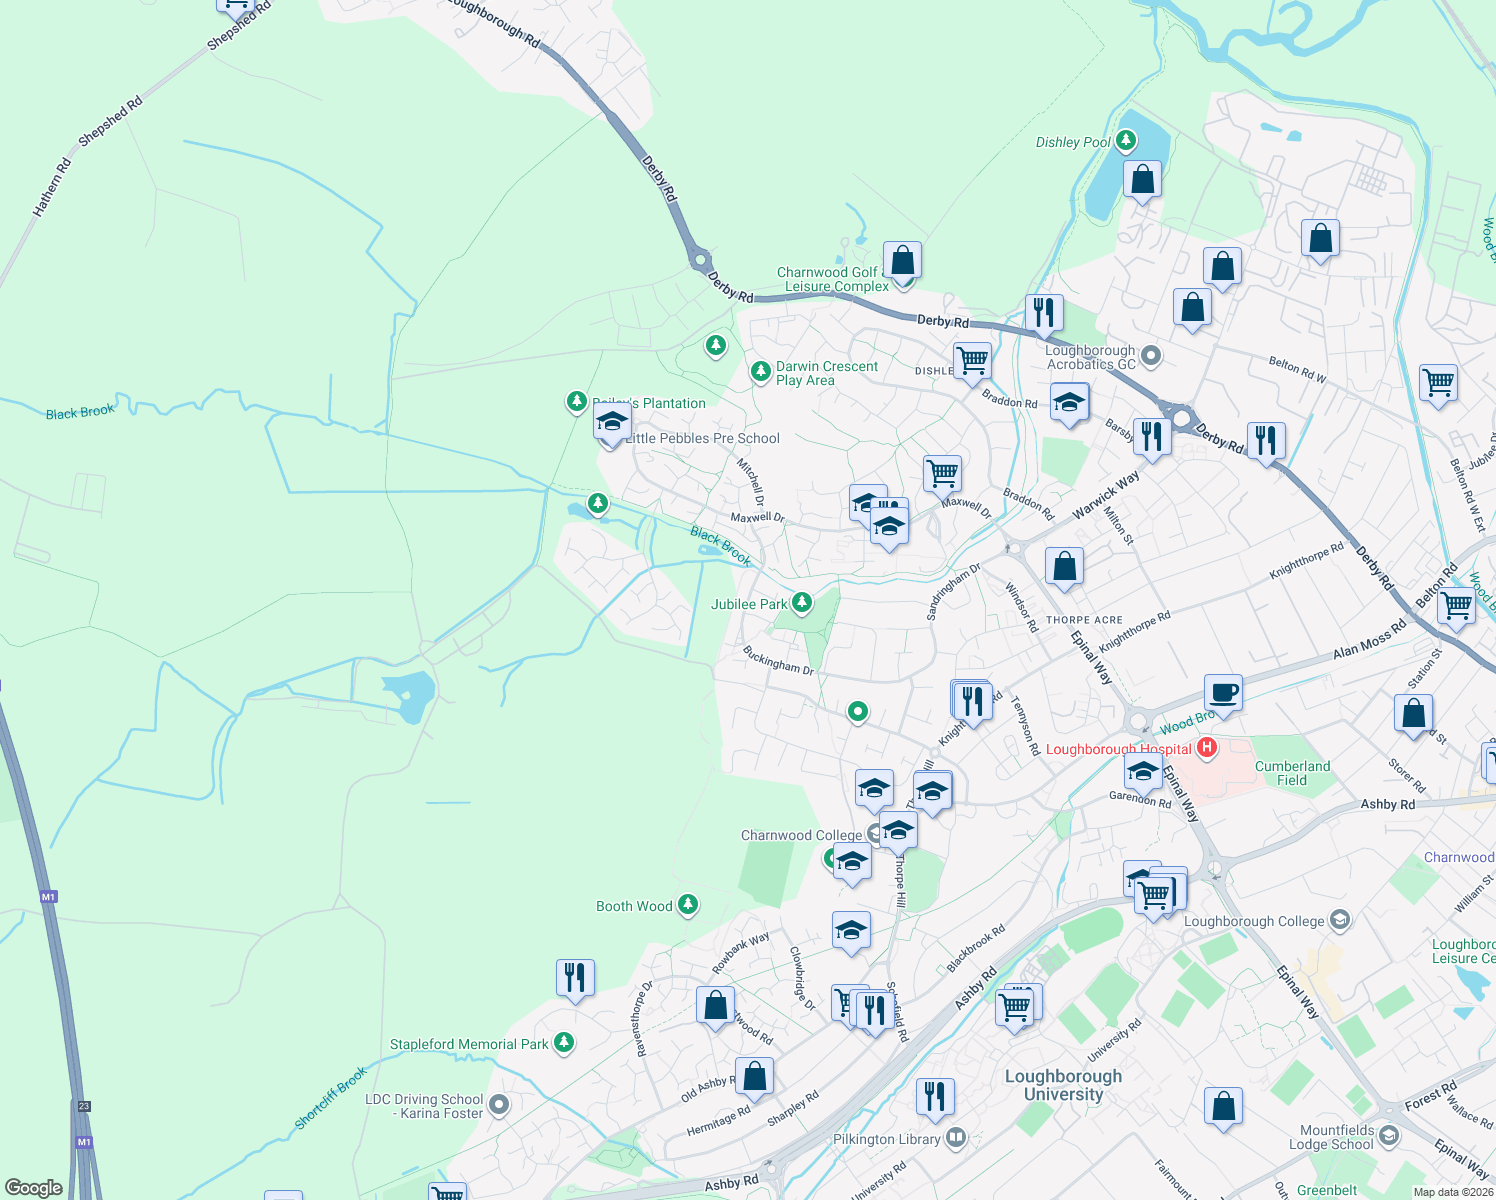Open the Little Pebbles Pre School label
The height and width of the screenshot is (1200, 1496).
[x=704, y=438]
